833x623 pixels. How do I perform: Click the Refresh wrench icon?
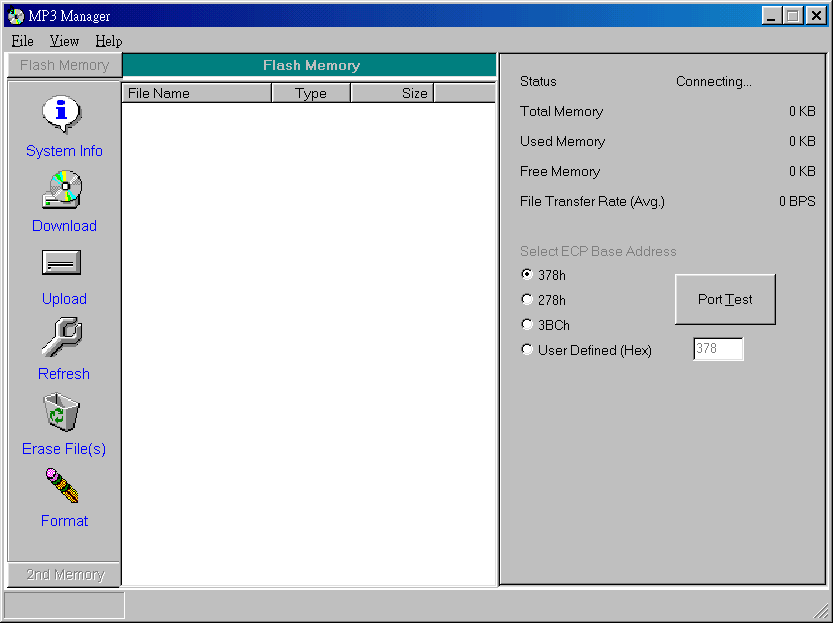click(x=62, y=337)
